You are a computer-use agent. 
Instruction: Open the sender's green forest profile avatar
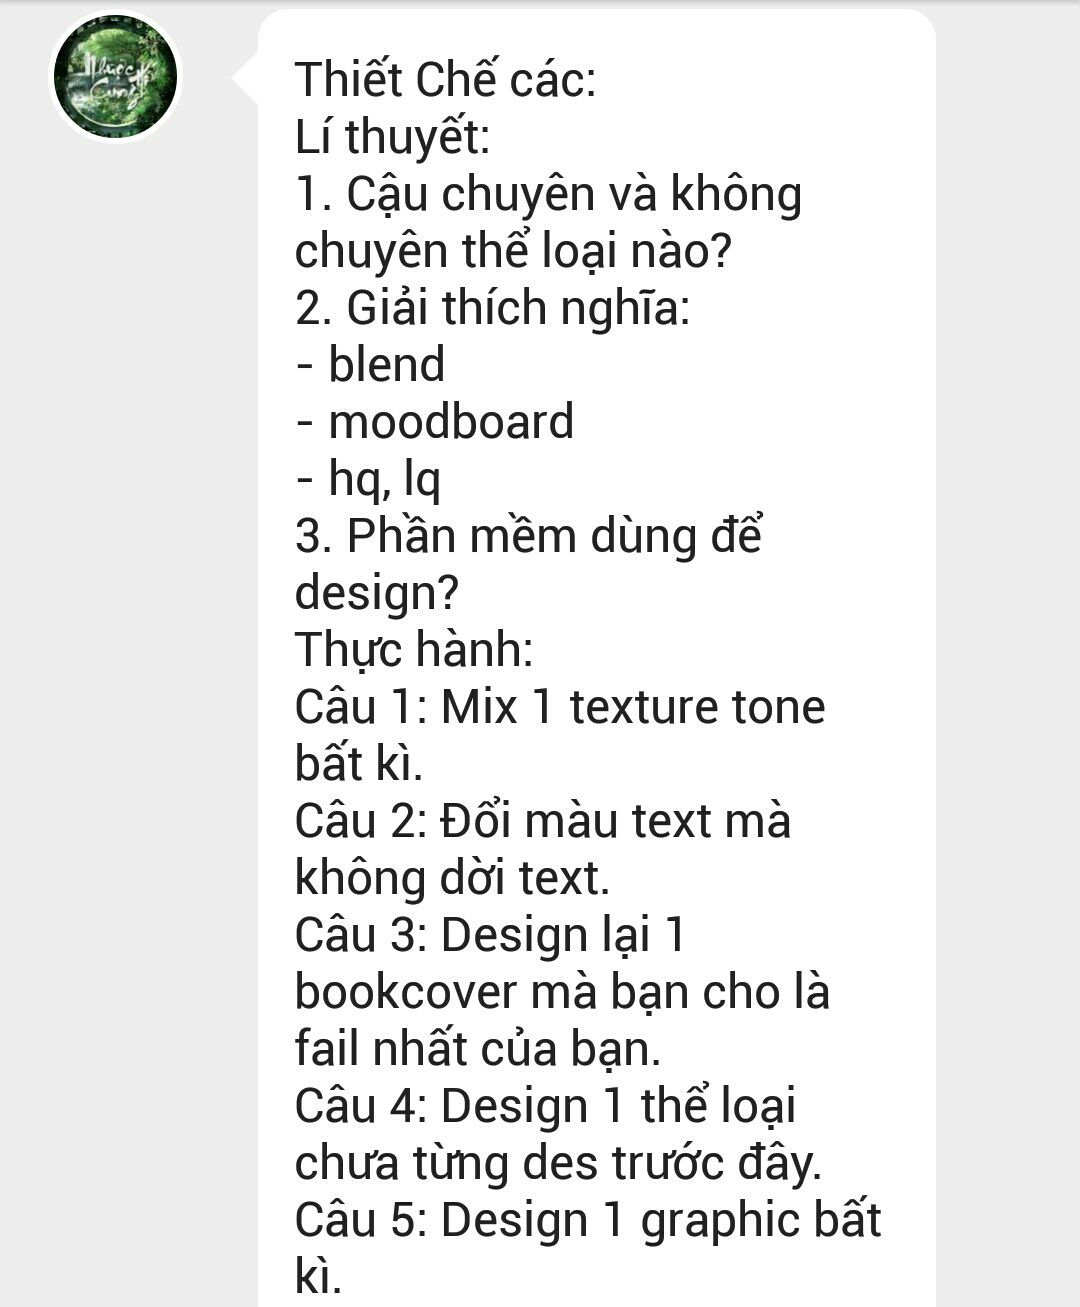tap(115, 77)
